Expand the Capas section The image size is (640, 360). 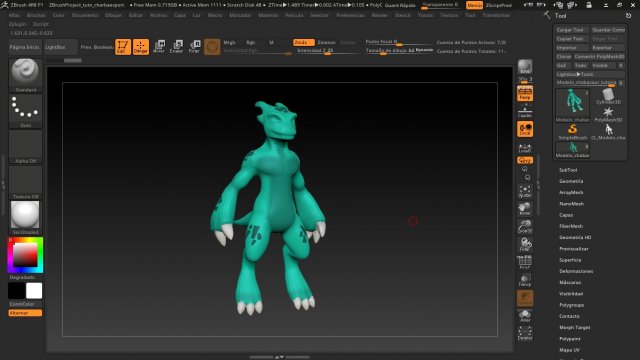point(566,215)
